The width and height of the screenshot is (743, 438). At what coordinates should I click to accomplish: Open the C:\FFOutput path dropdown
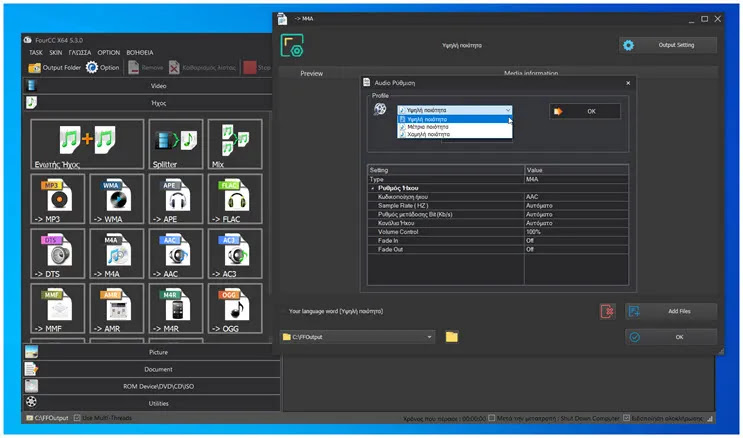[x=358, y=337]
